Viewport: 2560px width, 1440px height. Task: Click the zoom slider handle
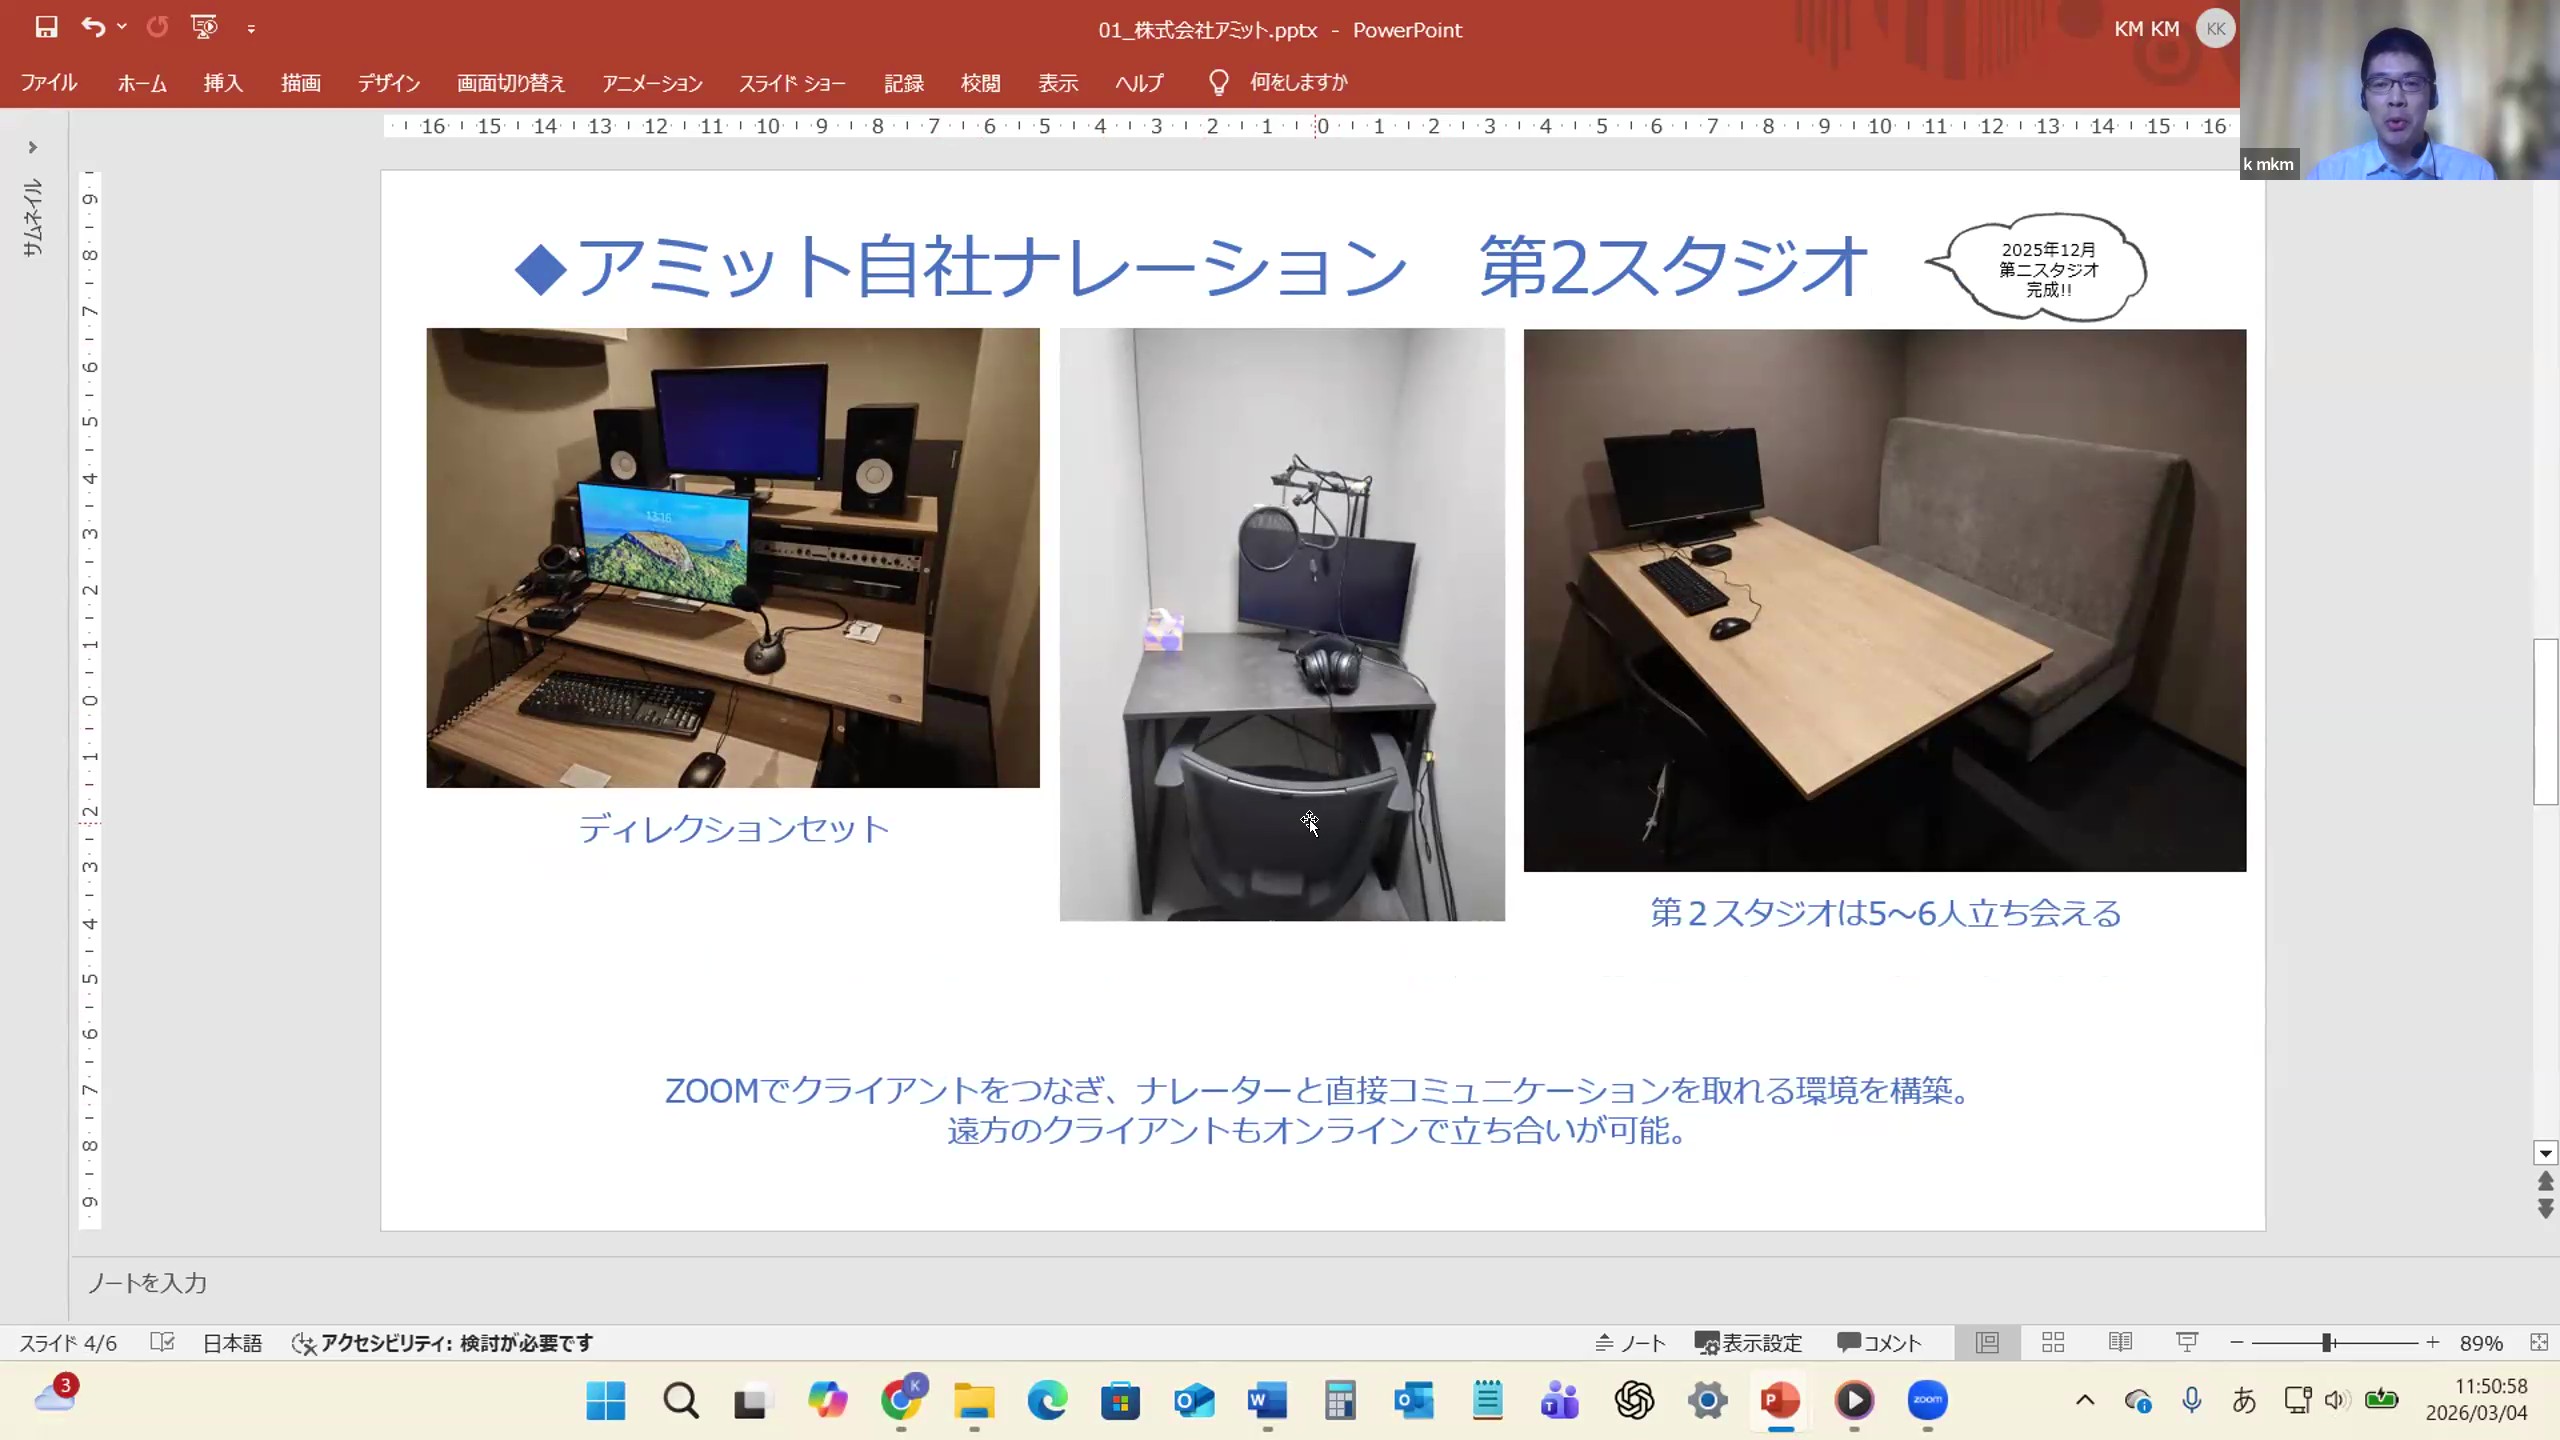(x=2327, y=1342)
